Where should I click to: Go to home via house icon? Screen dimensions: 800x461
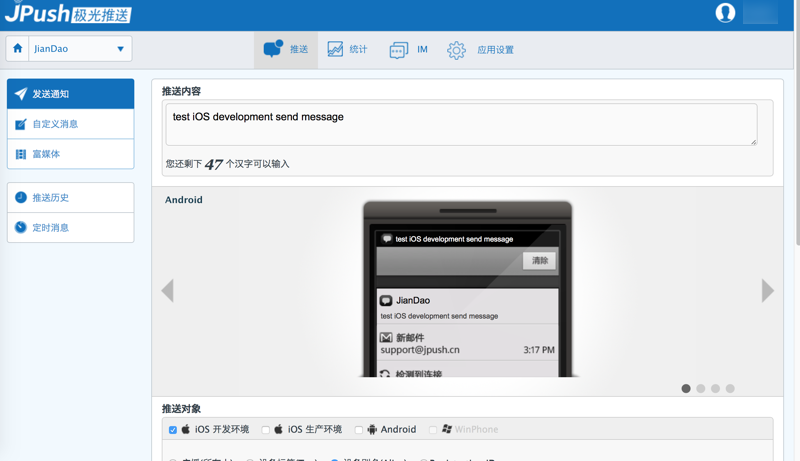pyautogui.click(x=17, y=48)
